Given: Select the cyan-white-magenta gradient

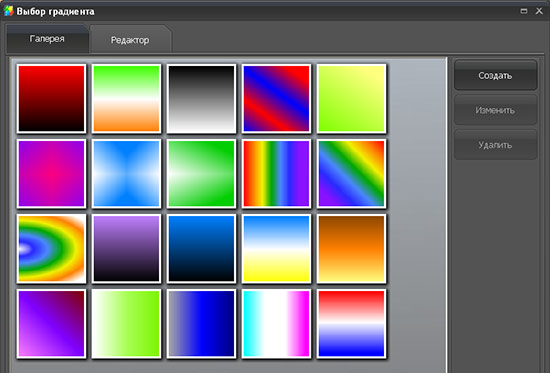Looking at the screenshot, I should (x=276, y=324).
